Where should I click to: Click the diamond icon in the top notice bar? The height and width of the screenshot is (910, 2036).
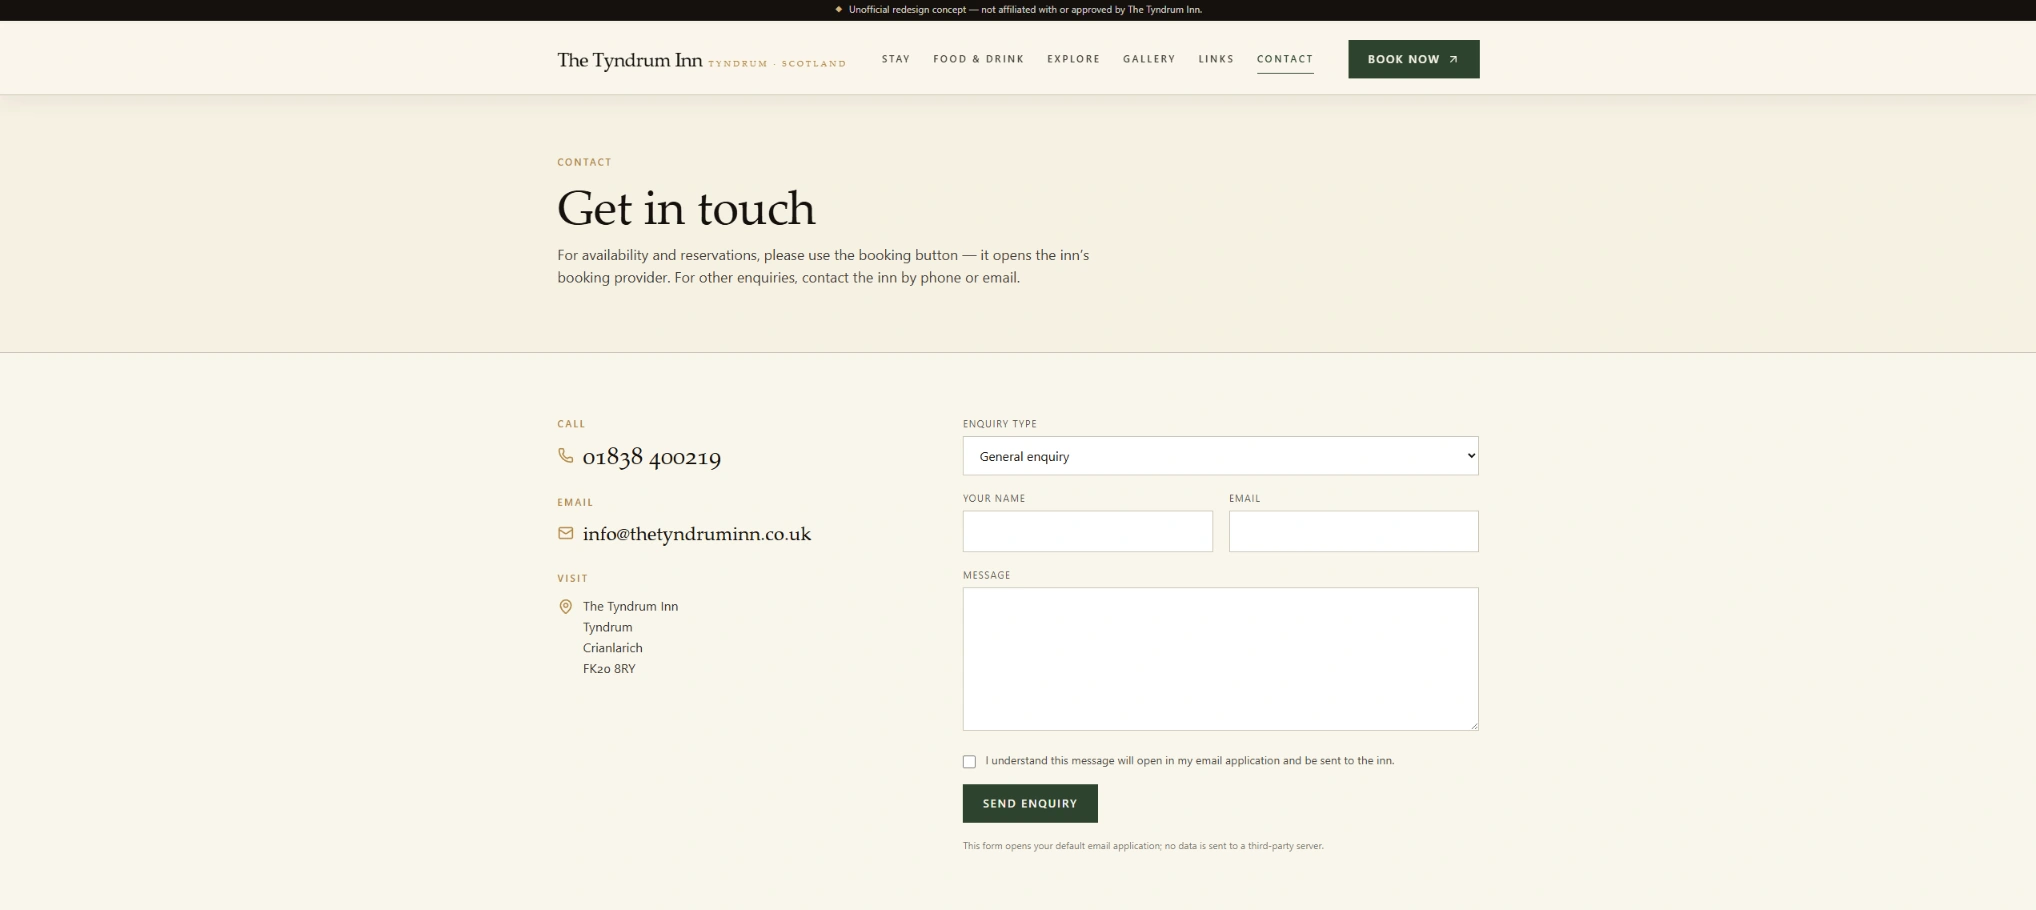point(838,10)
